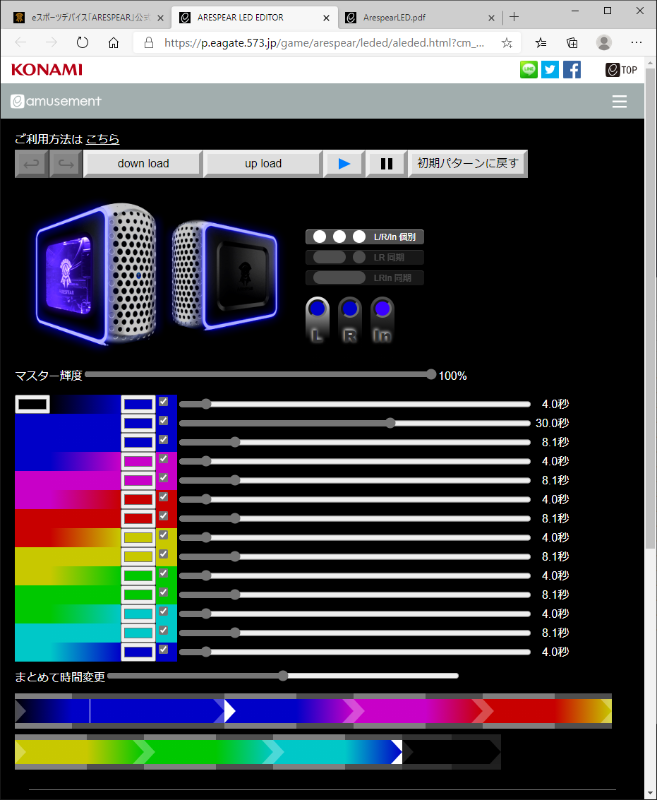Start LED pattern playback with play button
This screenshot has width=657, height=800.
(x=344, y=164)
